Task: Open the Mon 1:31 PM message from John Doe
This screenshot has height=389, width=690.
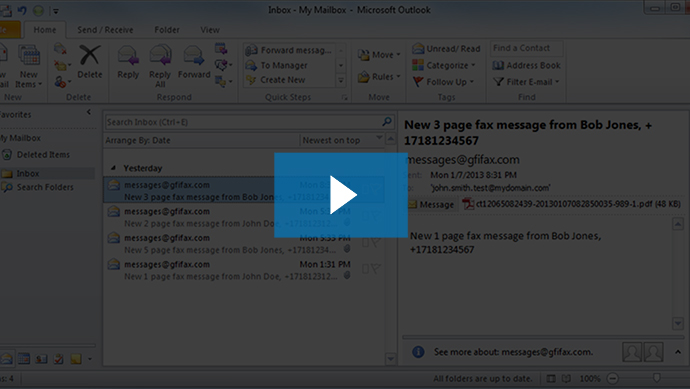Action: click(x=243, y=270)
